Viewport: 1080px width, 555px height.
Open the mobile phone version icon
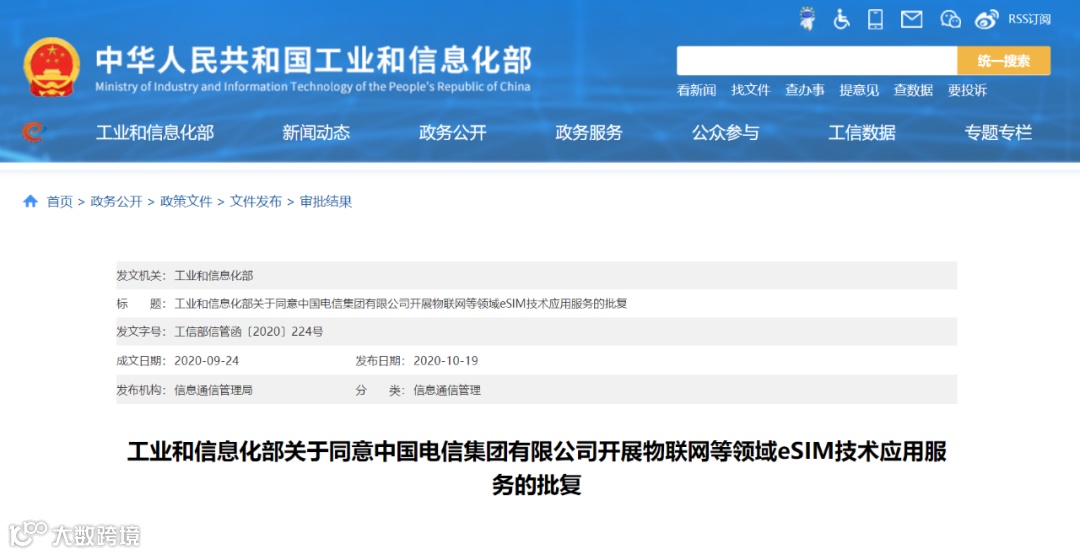(x=875, y=19)
